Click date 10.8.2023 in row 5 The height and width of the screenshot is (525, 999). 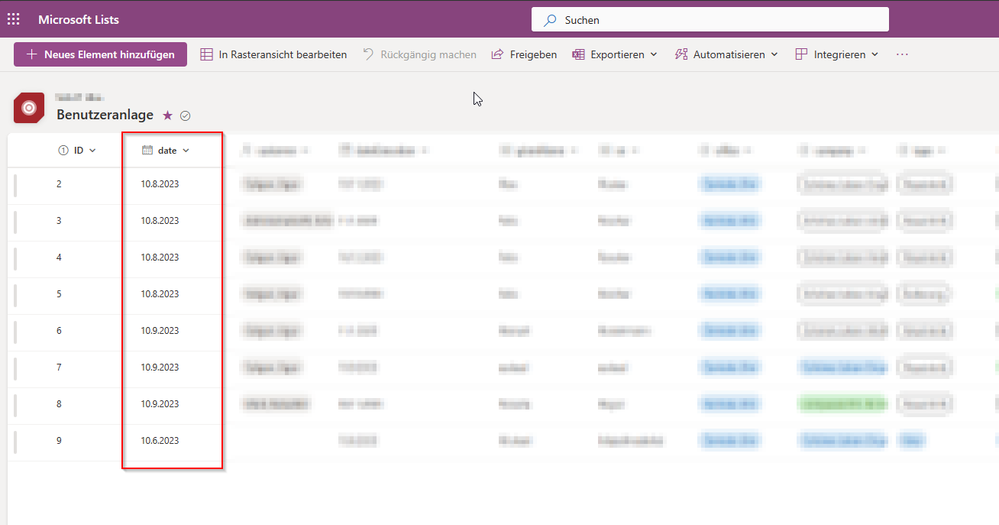pyautogui.click(x=160, y=294)
